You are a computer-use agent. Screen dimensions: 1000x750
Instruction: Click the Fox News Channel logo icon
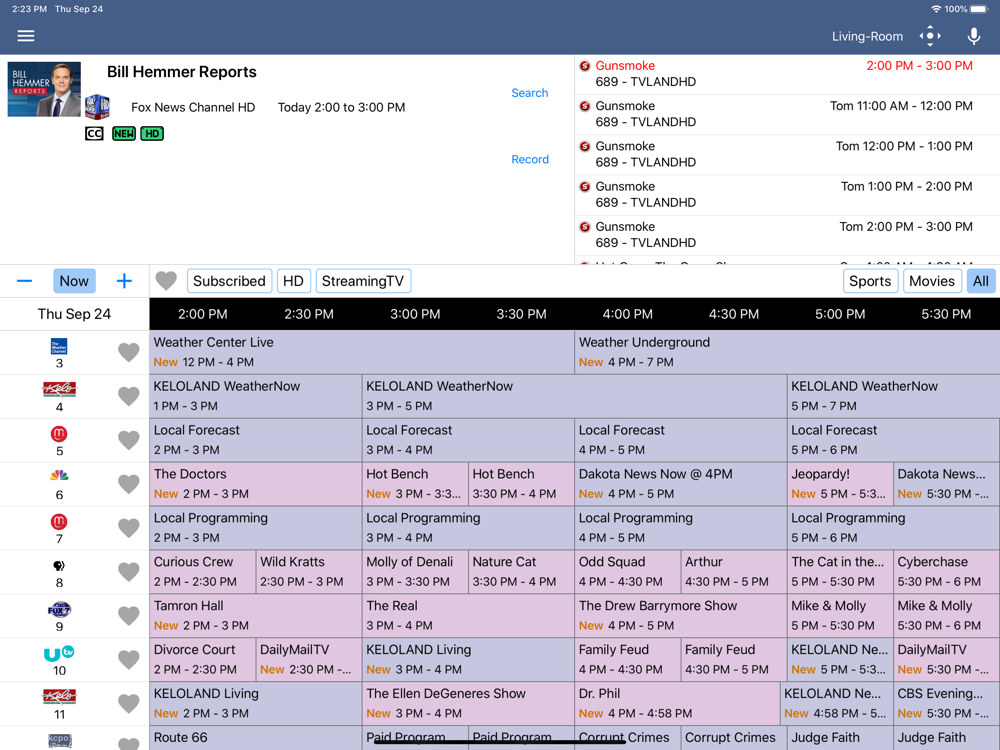tap(98, 107)
